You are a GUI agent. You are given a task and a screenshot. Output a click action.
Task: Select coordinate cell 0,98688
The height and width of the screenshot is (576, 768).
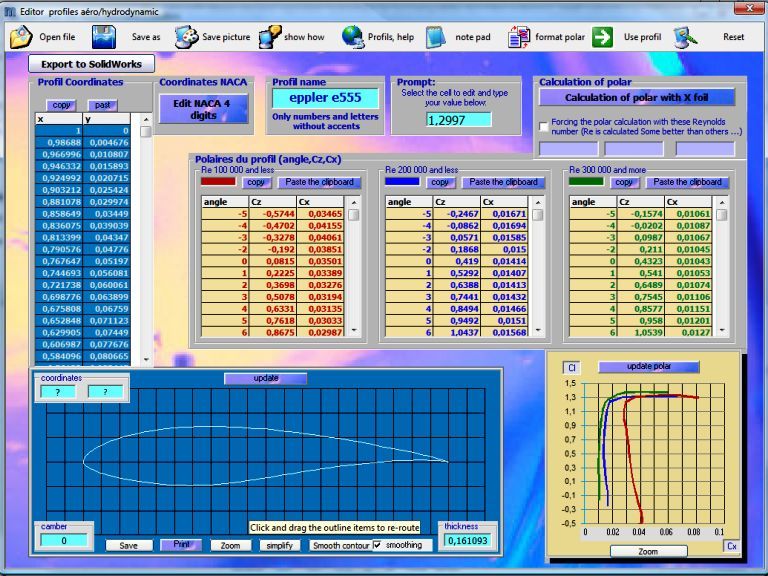(59, 143)
